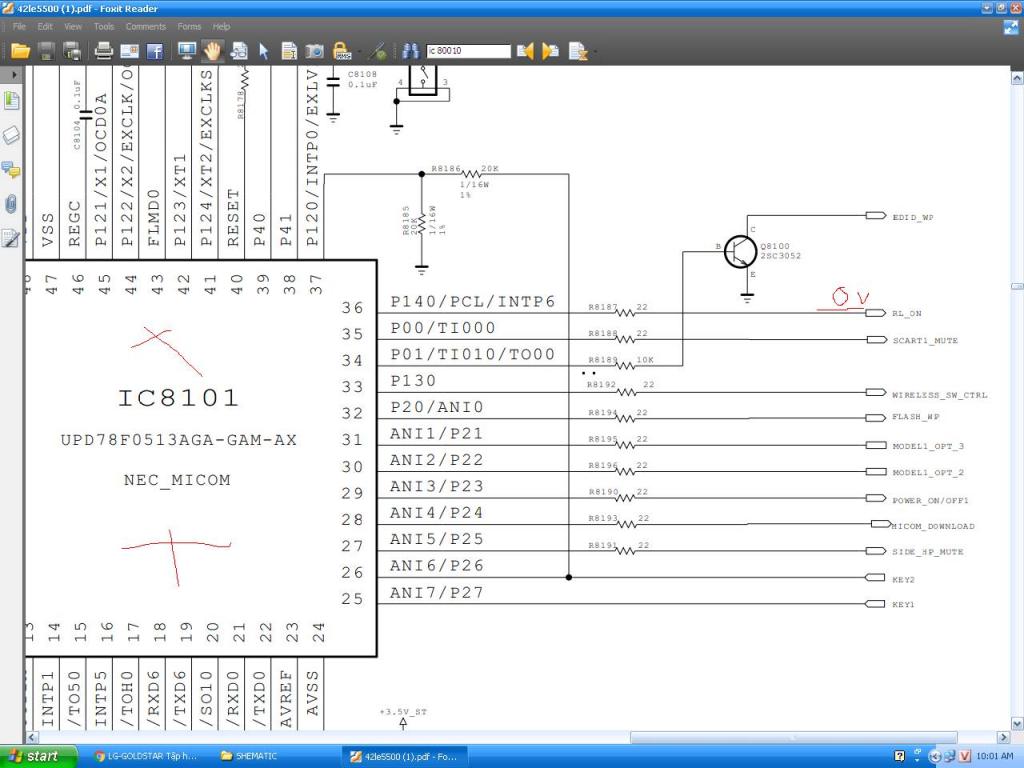The height and width of the screenshot is (768, 1024).
Task: Open the Pages layers panel icon
Action: [x=11, y=135]
